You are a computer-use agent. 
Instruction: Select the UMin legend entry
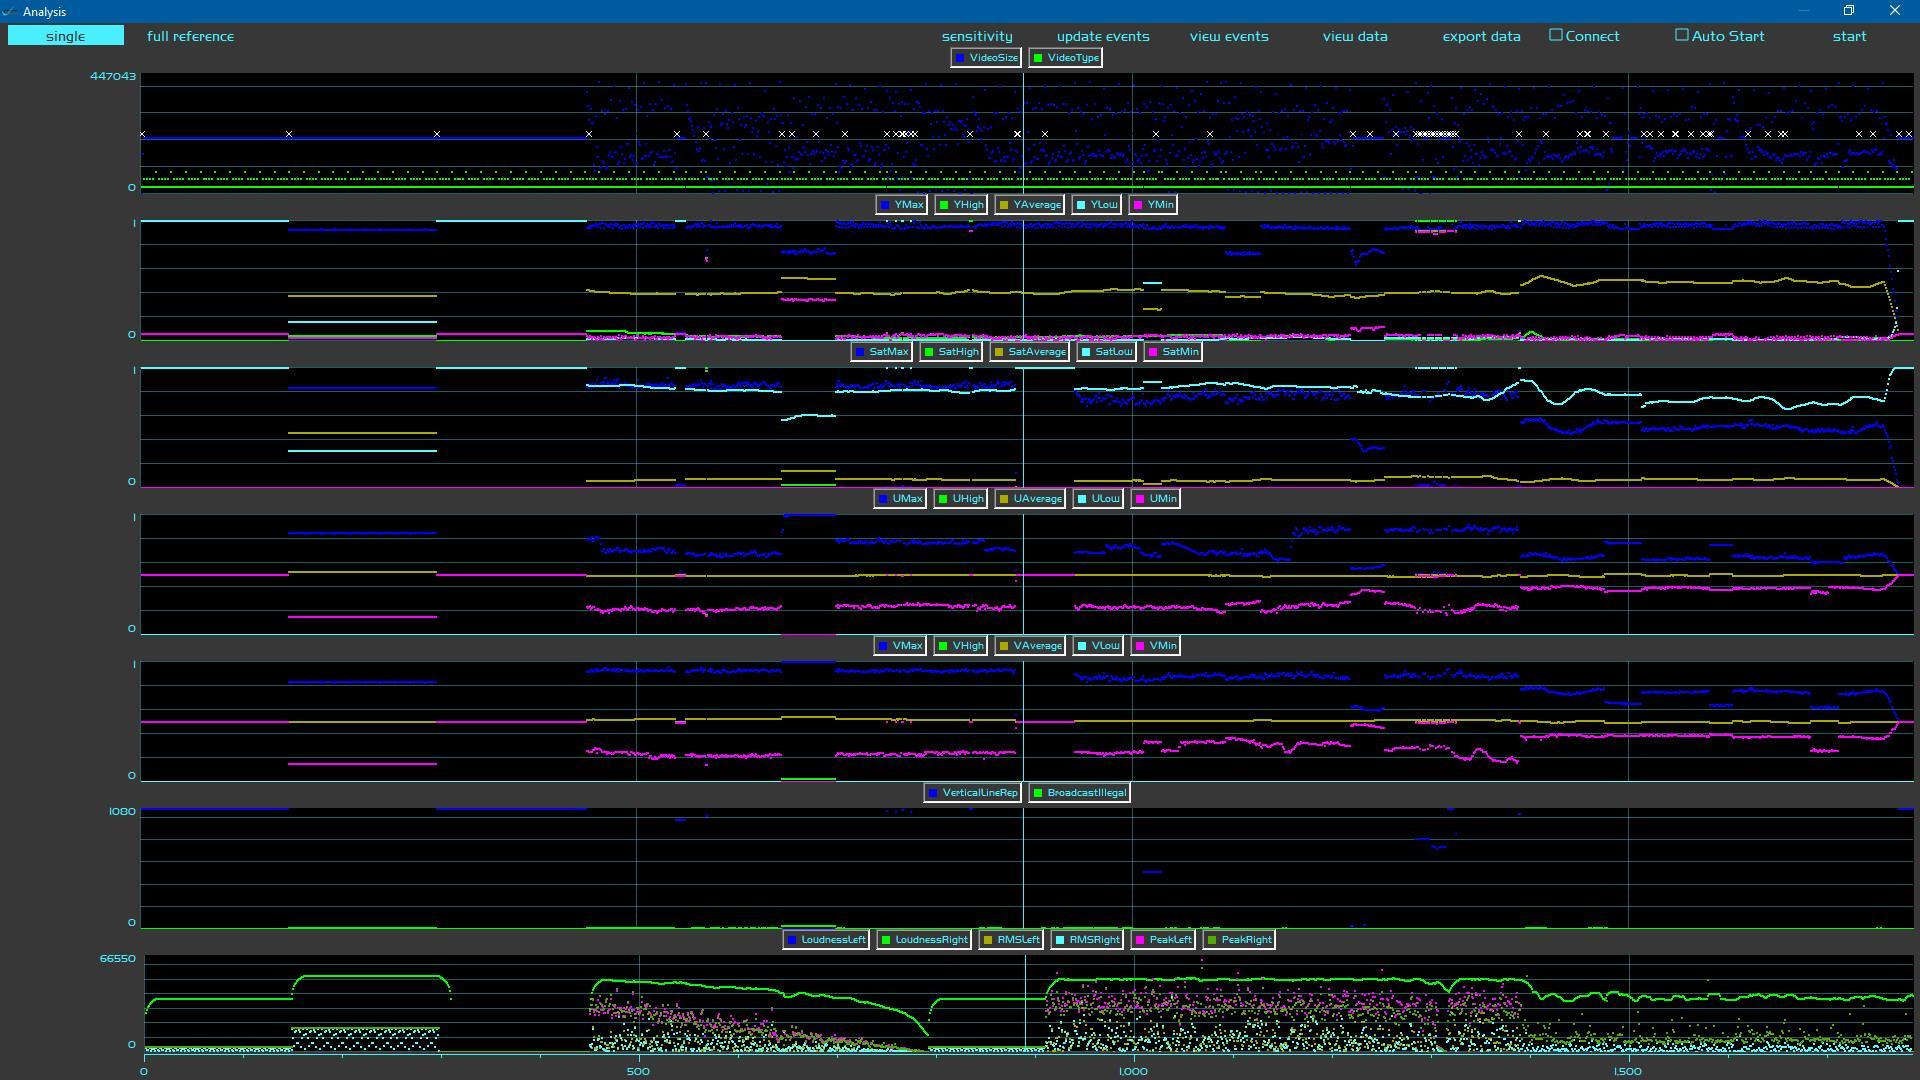(1156, 499)
